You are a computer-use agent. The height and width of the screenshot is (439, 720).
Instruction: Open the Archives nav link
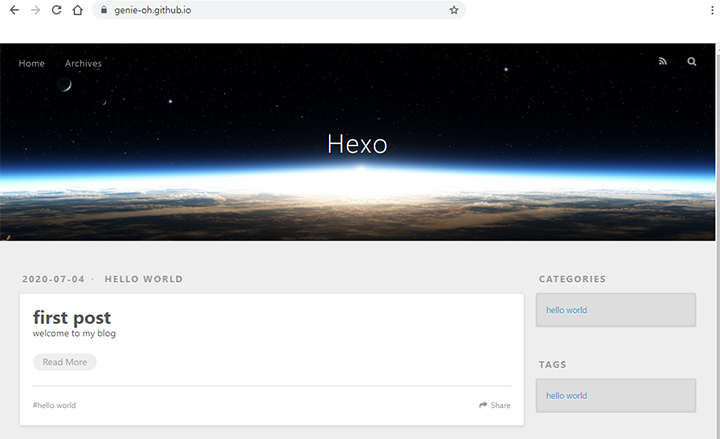click(83, 63)
